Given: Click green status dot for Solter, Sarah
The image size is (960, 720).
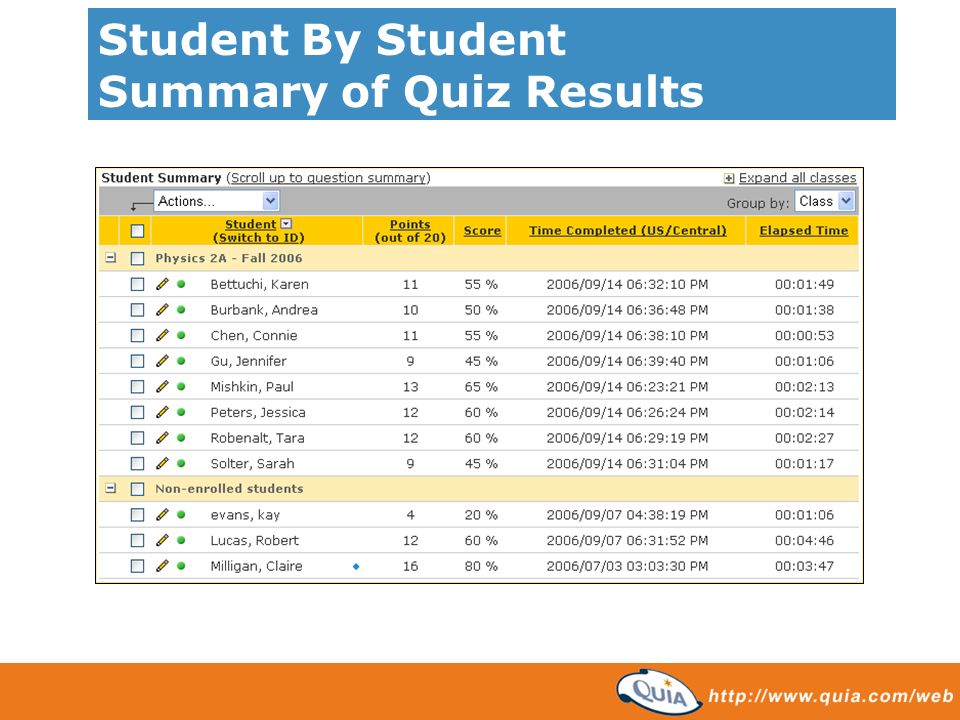Looking at the screenshot, I should [x=181, y=463].
